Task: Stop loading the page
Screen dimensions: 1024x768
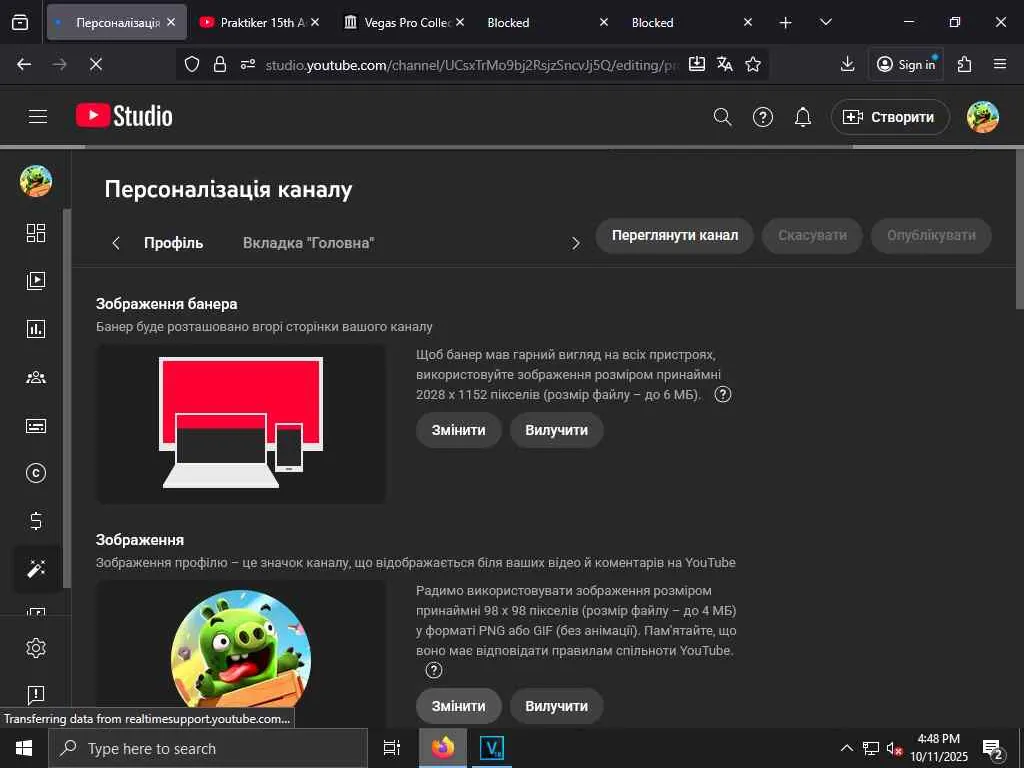Action: [96, 64]
